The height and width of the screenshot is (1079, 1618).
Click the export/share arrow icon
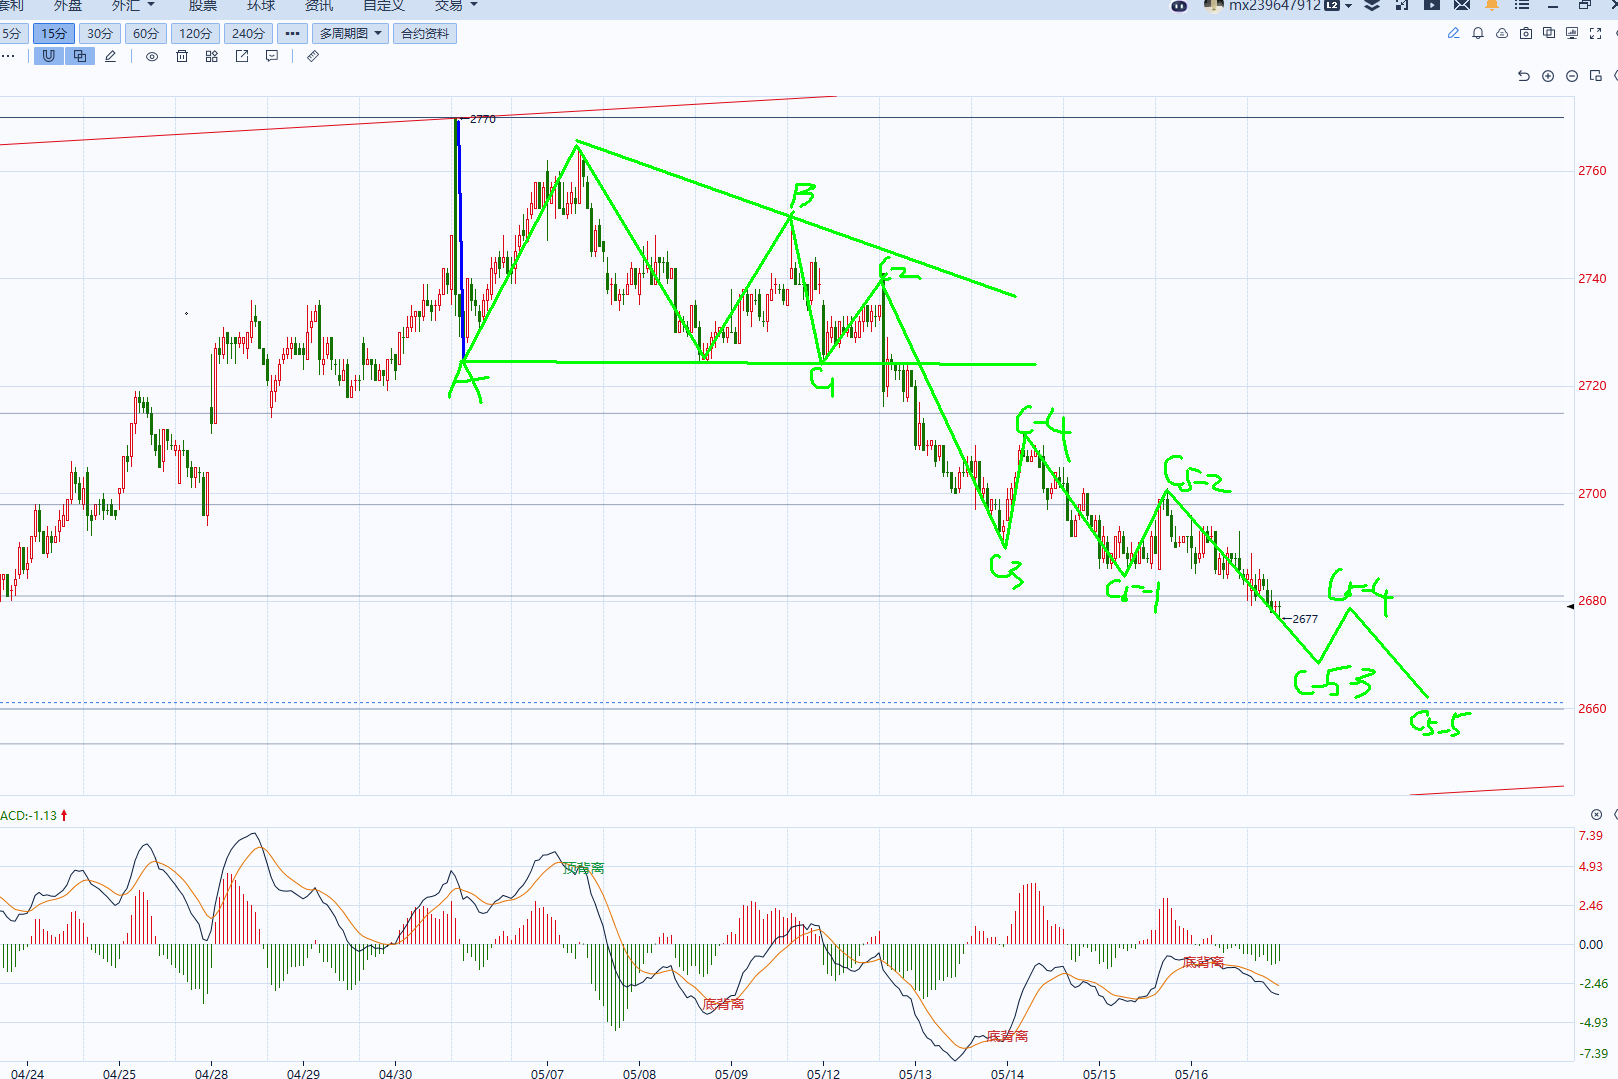(242, 56)
